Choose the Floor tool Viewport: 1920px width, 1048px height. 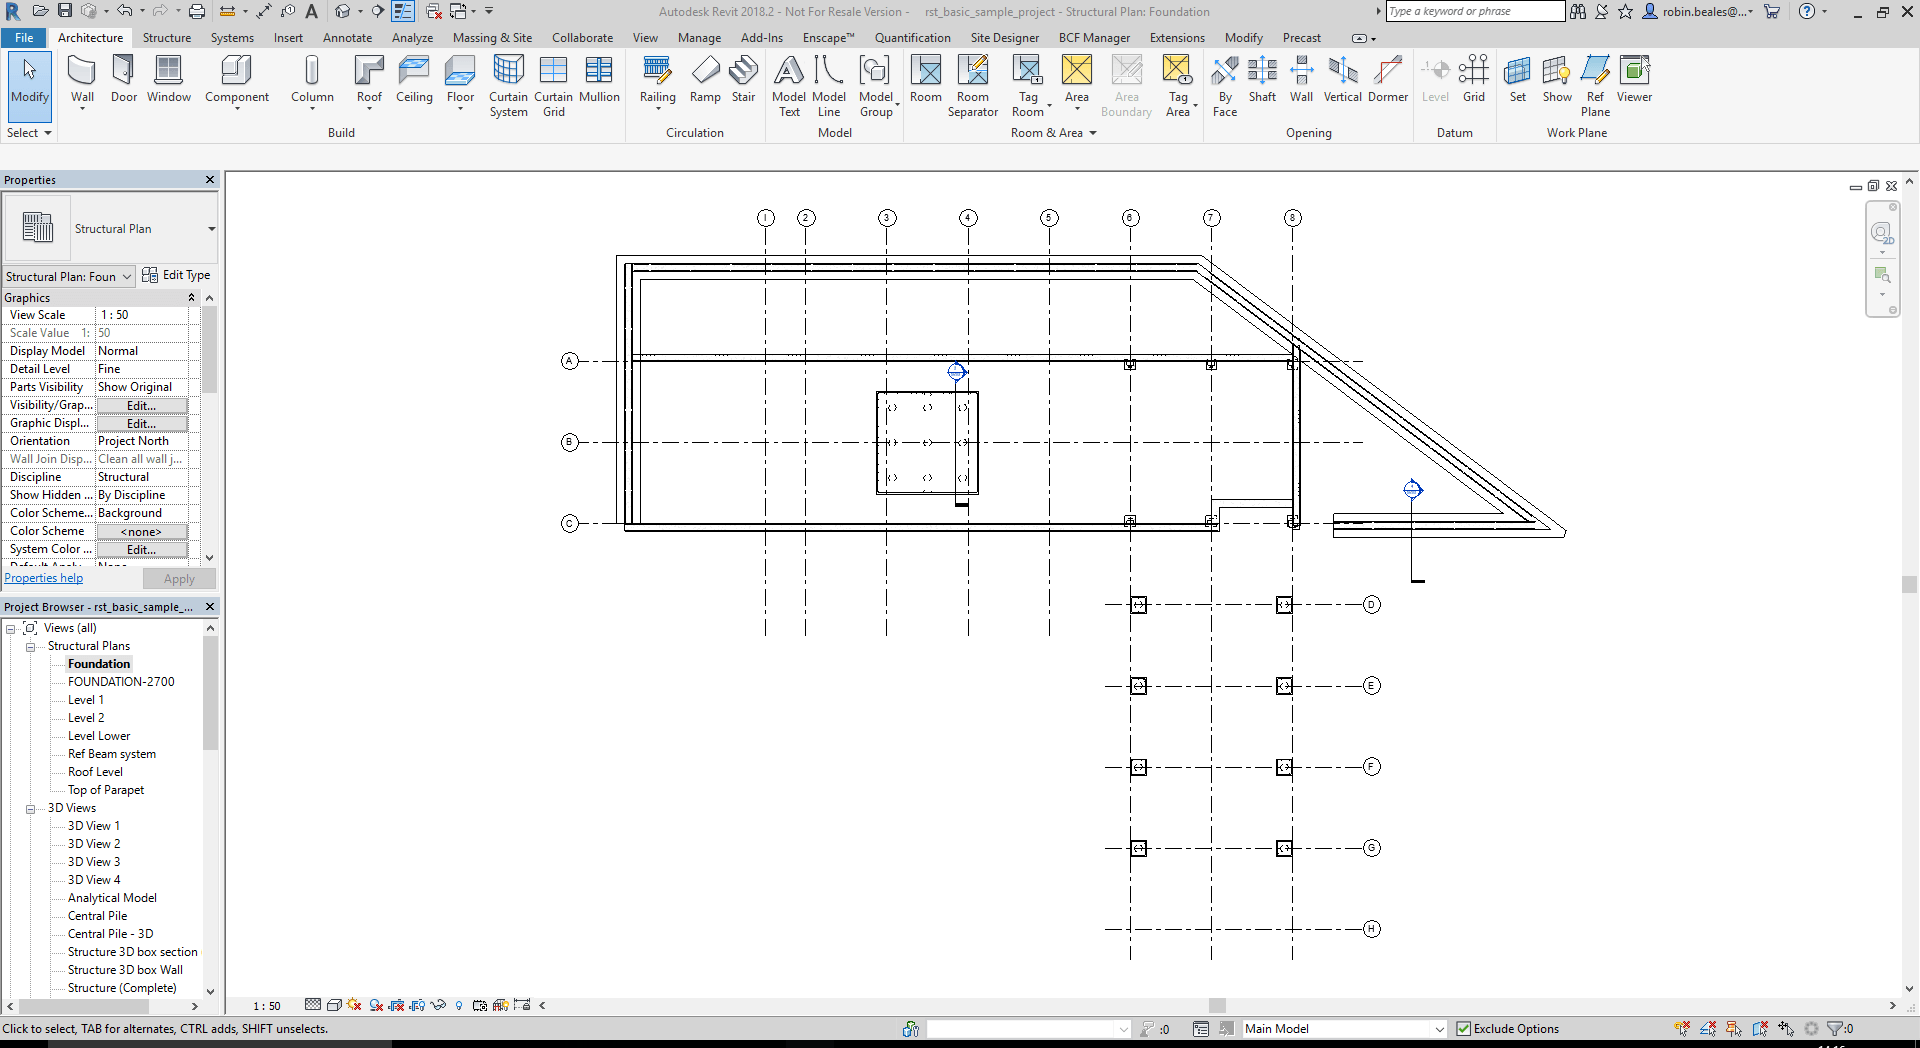point(460,80)
